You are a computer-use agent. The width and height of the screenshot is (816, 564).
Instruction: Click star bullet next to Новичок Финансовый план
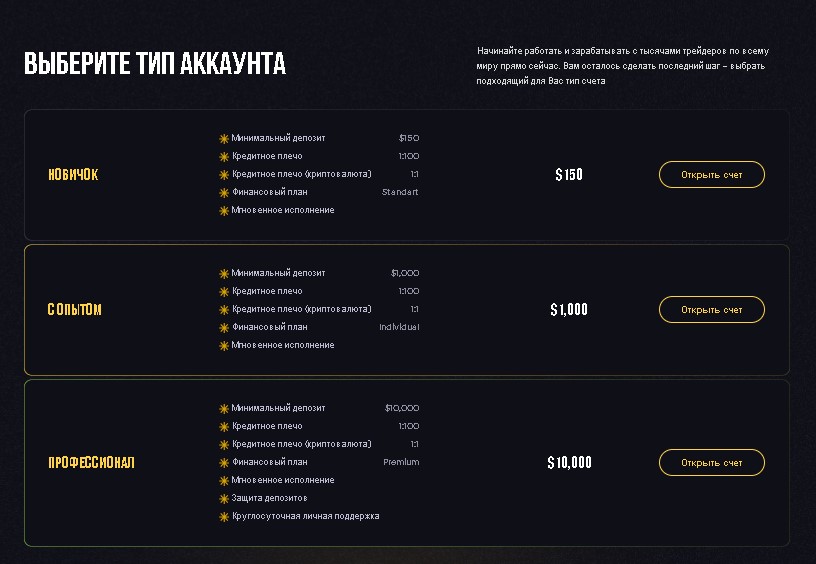(224, 193)
